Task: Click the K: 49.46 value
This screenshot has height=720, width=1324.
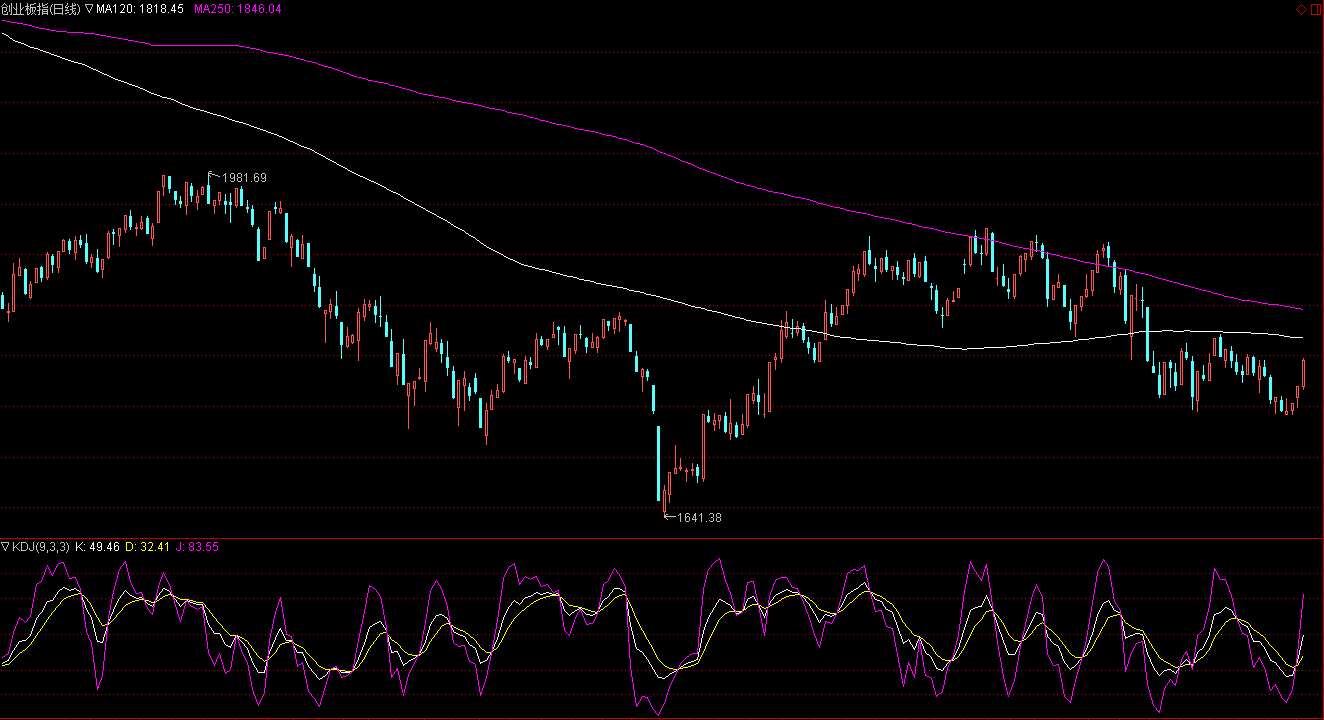Action: [x=98, y=547]
